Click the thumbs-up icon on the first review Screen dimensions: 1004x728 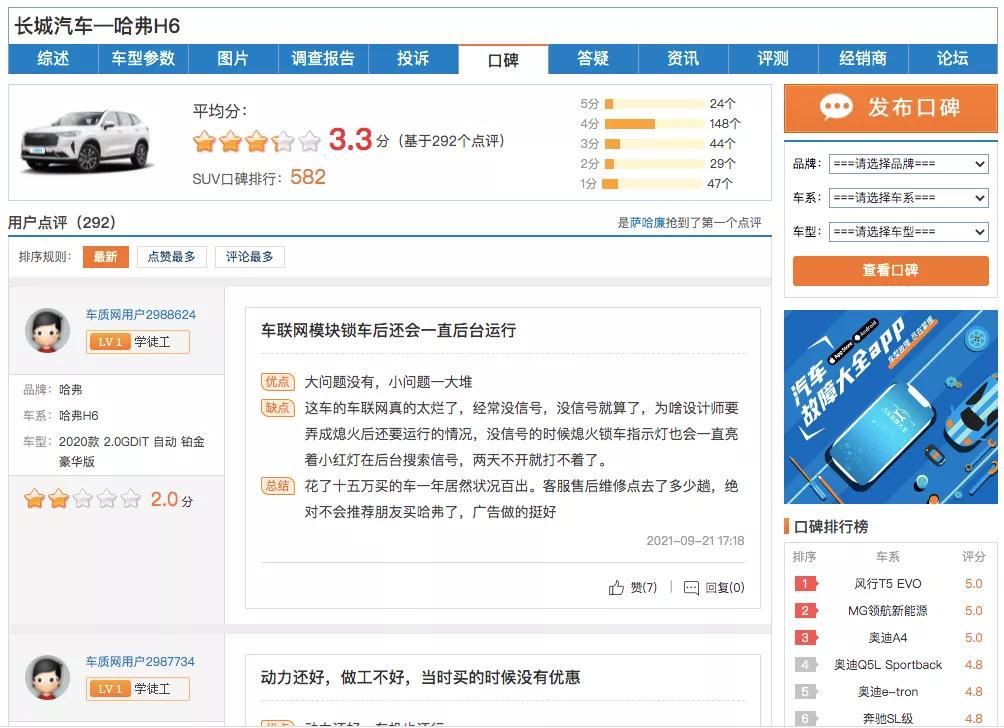[x=618, y=588]
